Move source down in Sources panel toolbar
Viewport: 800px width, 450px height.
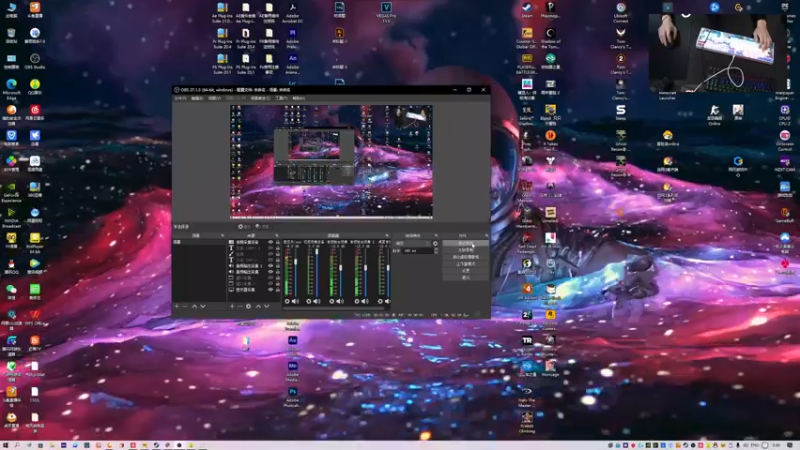tap(266, 306)
